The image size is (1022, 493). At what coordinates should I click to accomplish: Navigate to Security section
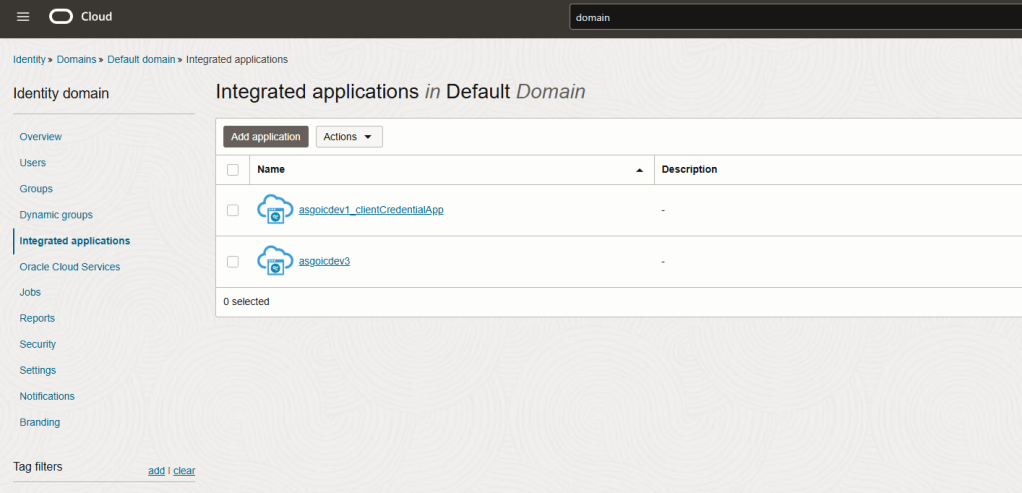point(38,344)
